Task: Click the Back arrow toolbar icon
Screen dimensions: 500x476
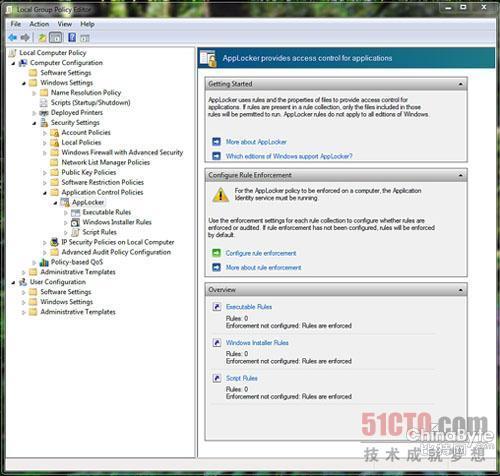Action: pos(13,38)
